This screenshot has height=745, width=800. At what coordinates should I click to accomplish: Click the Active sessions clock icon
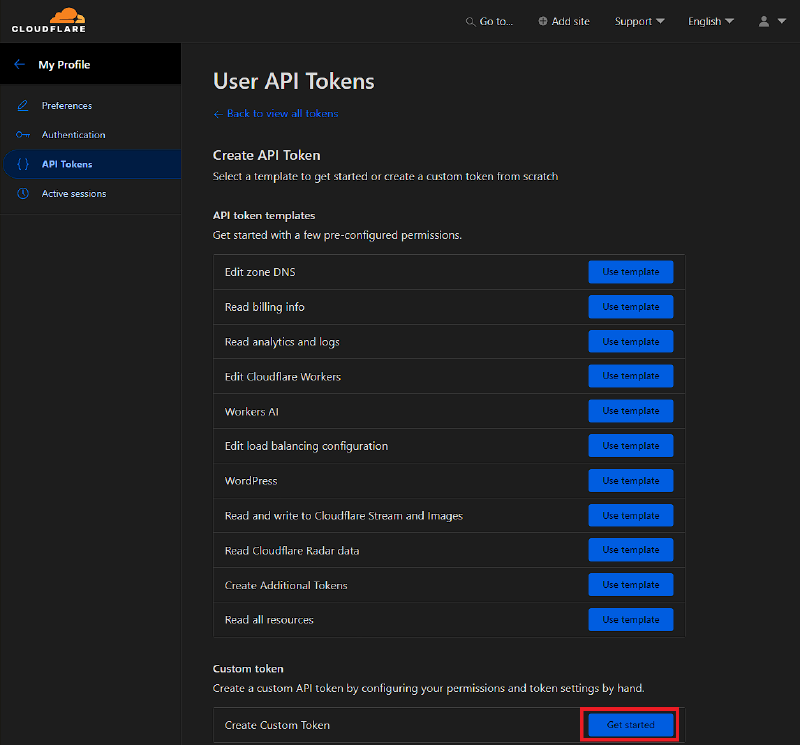pyautogui.click(x=23, y=194)
